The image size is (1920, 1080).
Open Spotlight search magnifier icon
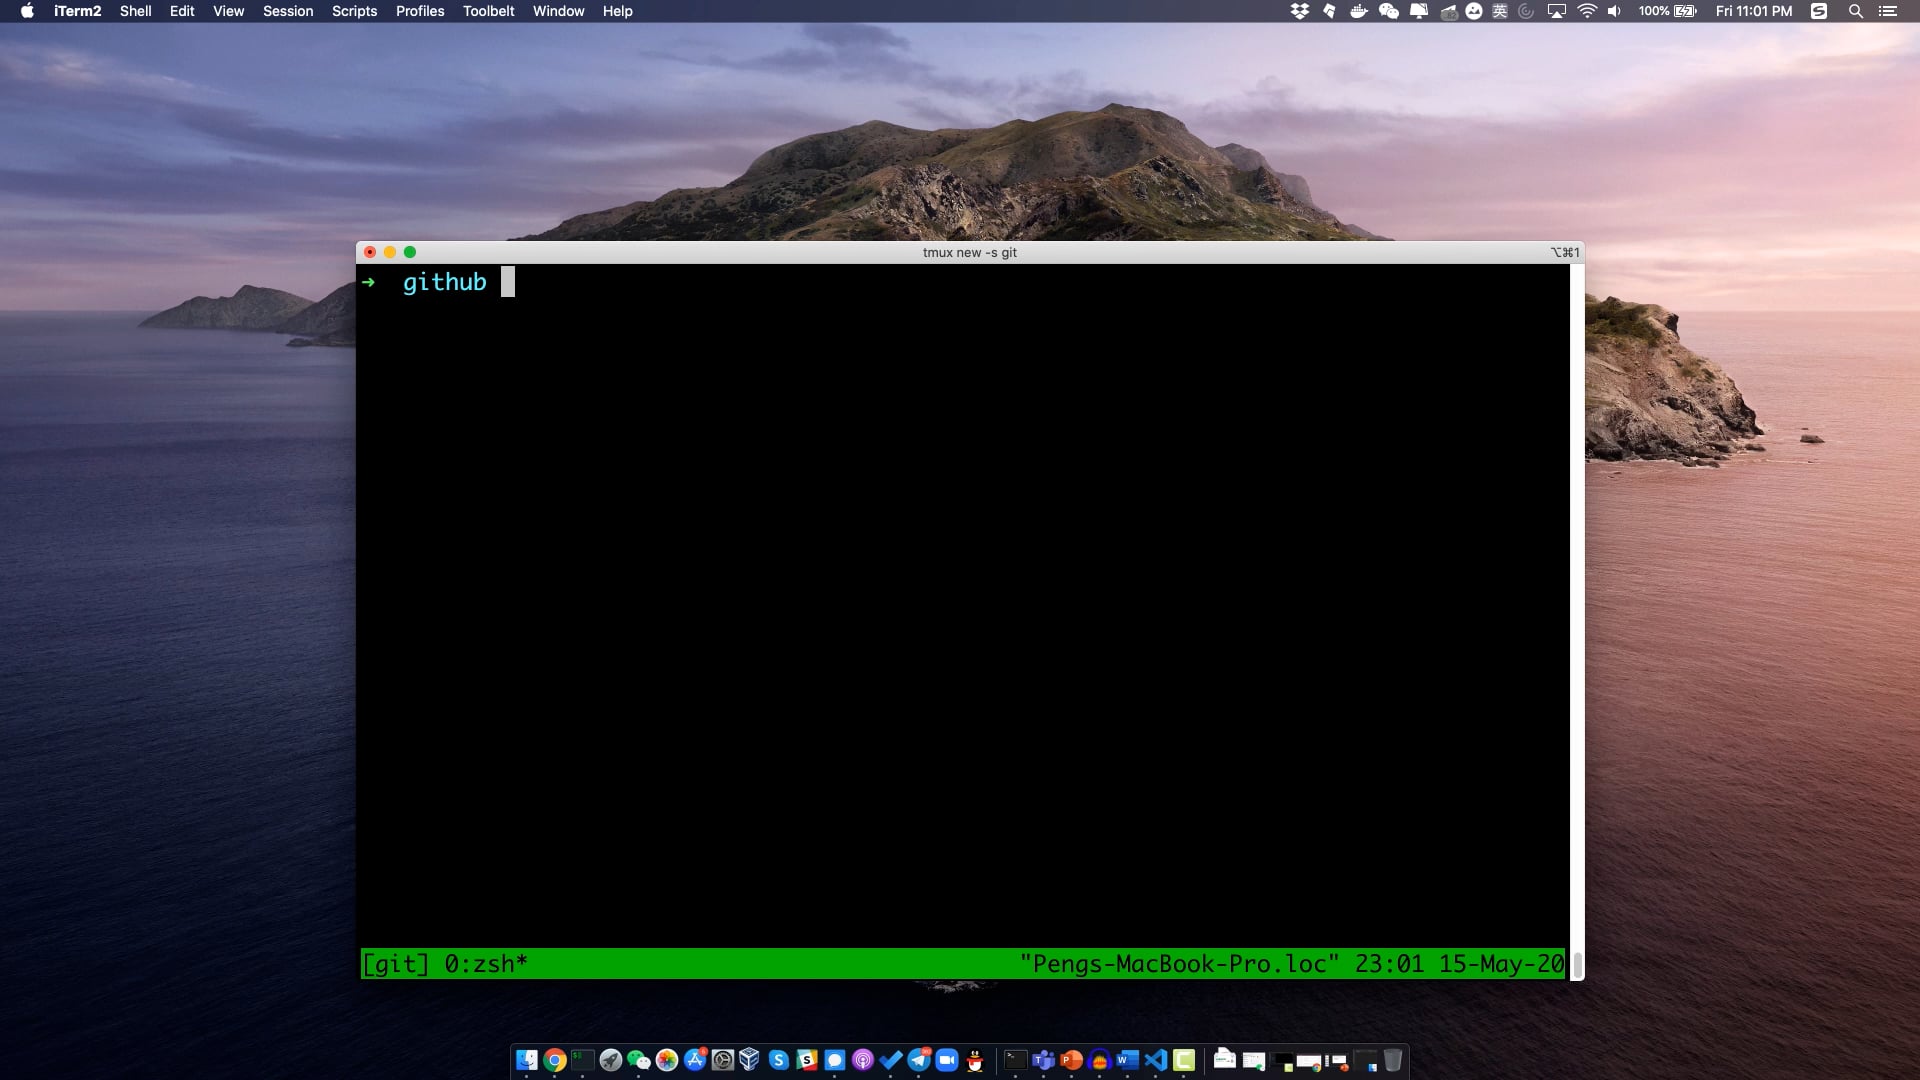click(x=1855, y=11)
